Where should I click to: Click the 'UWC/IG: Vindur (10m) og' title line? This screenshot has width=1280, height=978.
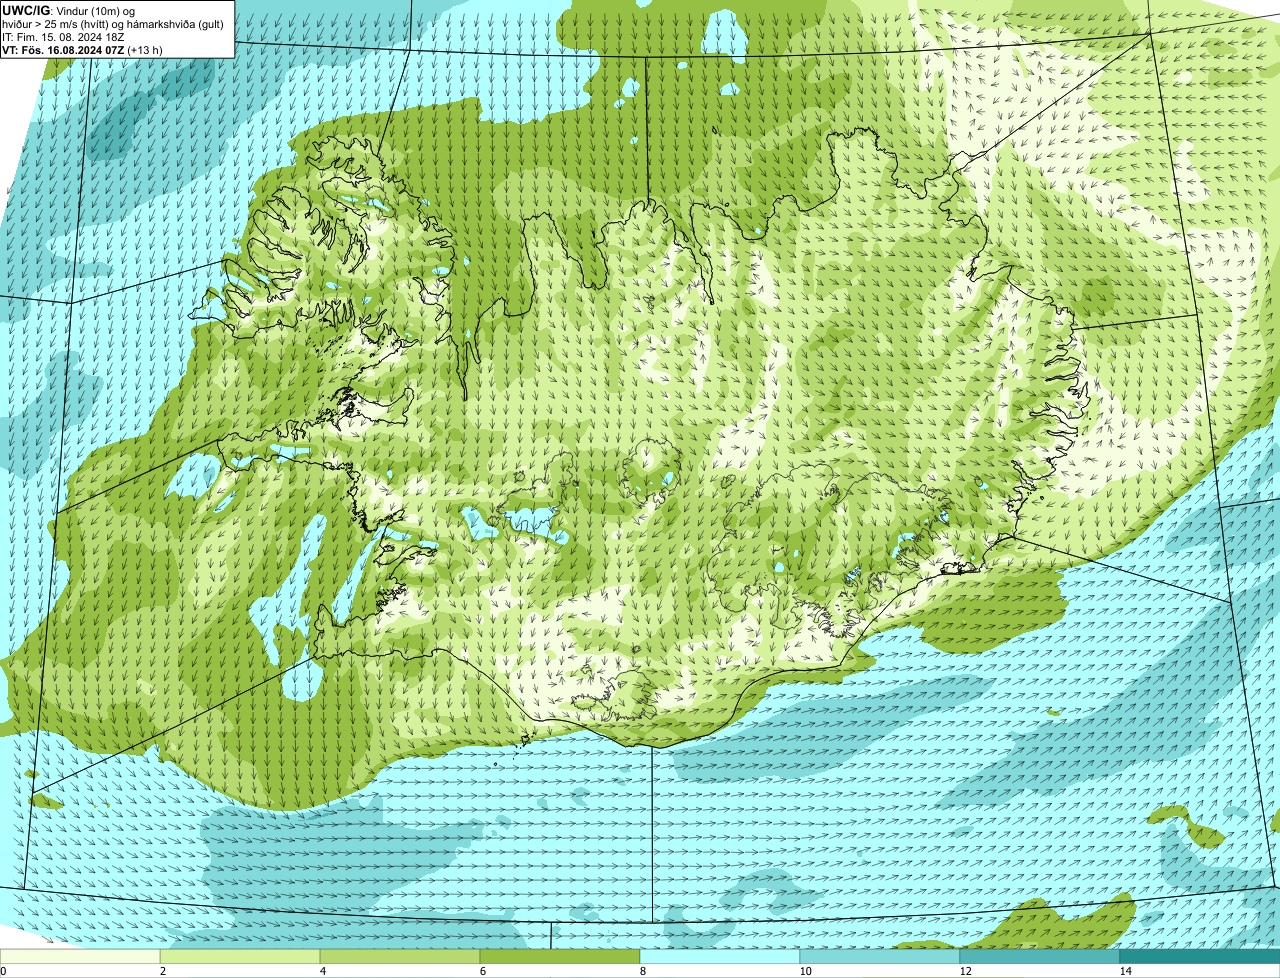(69, 10)
